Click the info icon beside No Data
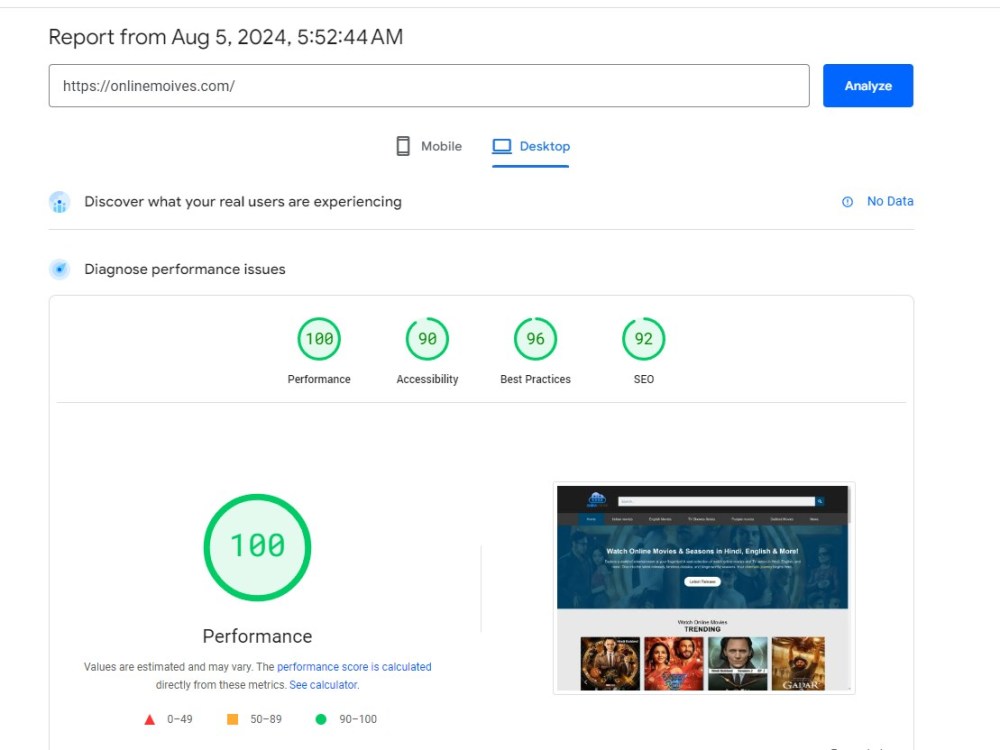Image resolution: width=1000 pixels, height=750 pixels. (848, 202)
